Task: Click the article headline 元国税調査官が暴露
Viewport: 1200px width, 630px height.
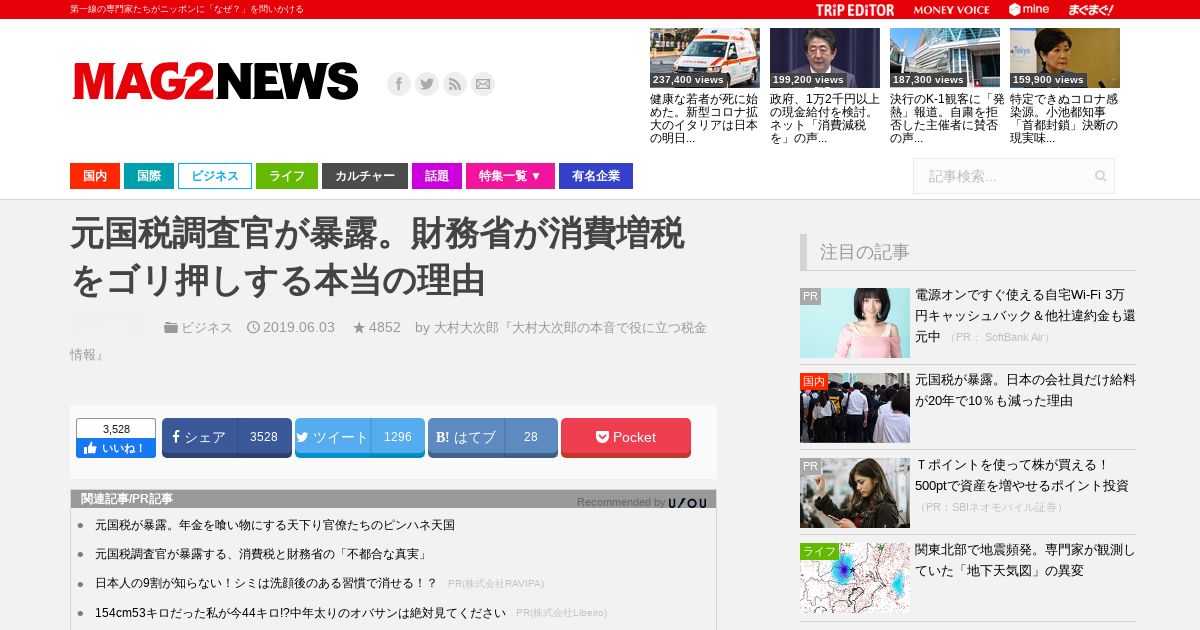Action: coord(377,257)
